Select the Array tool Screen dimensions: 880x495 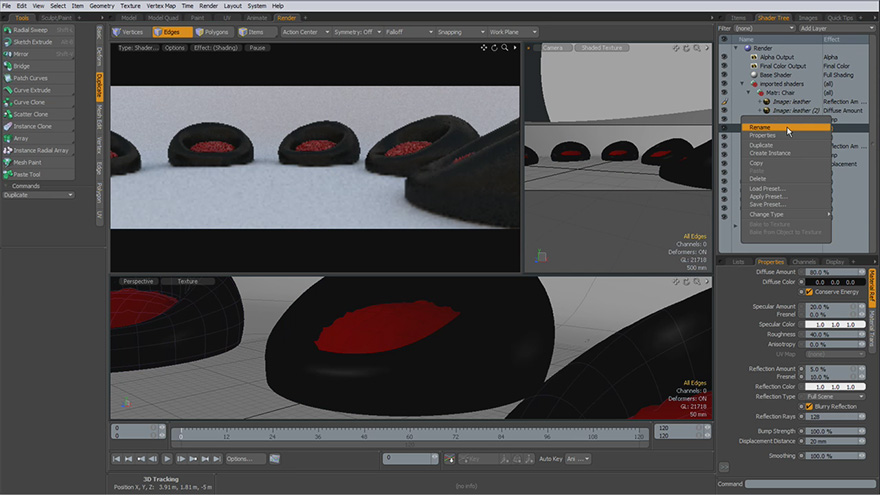tap(38, 139)
